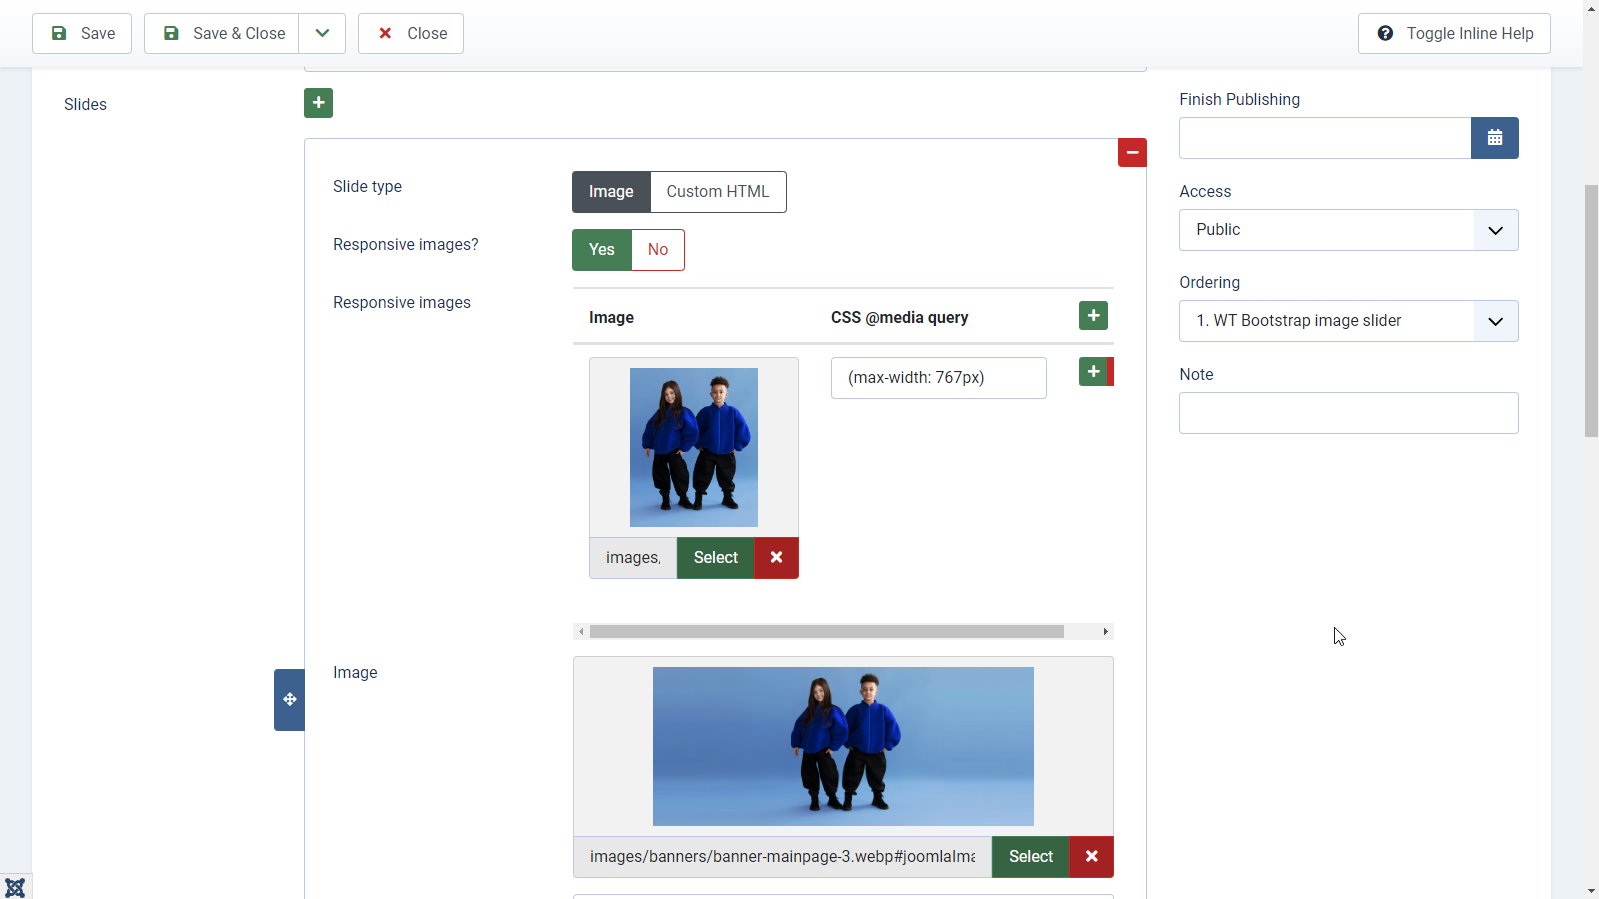Open the Save & Close dropdown arrow
This screenshot has height=899, width=1599.
point(322,33)
